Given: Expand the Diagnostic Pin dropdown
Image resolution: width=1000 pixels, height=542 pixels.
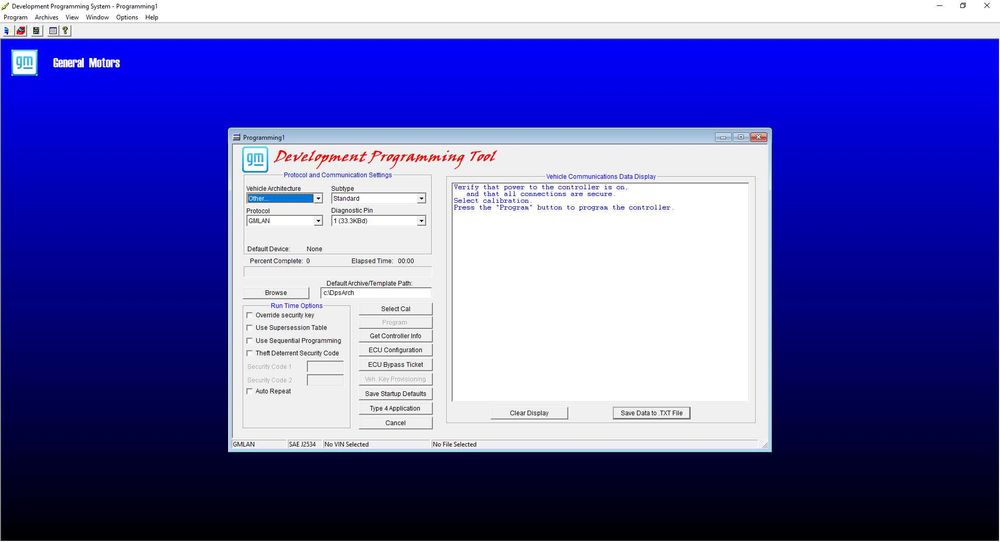Looking at the screenshot, I should 422,221.
